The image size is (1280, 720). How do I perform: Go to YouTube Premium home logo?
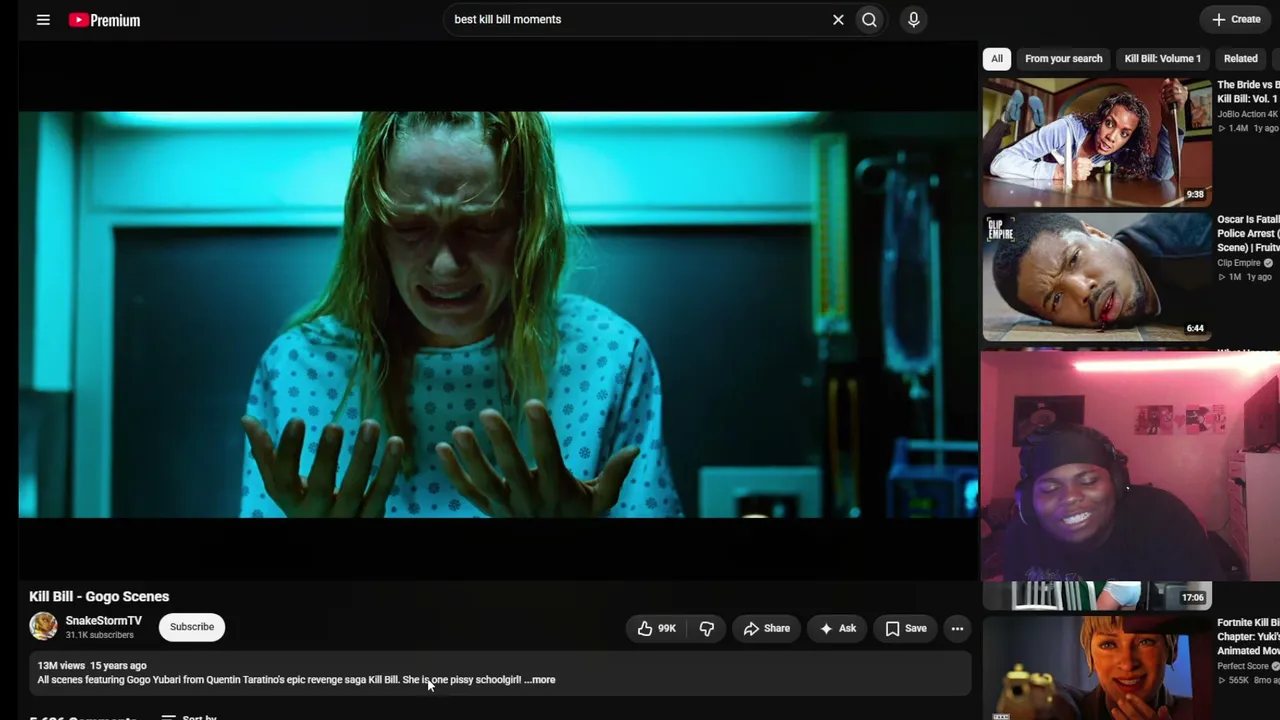104,20
